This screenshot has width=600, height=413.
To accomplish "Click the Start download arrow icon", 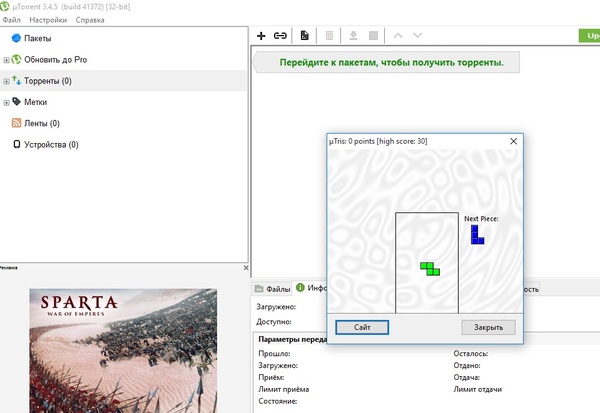I will click(x=353, y=36).
